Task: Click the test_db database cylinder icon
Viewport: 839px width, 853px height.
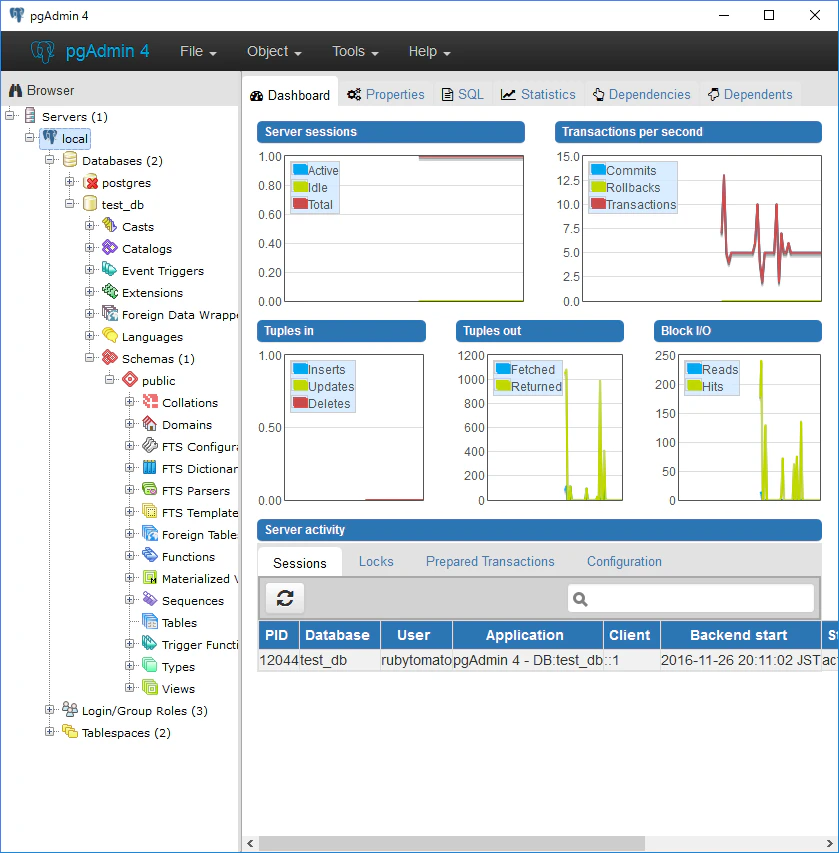Action: coord(90,204)
